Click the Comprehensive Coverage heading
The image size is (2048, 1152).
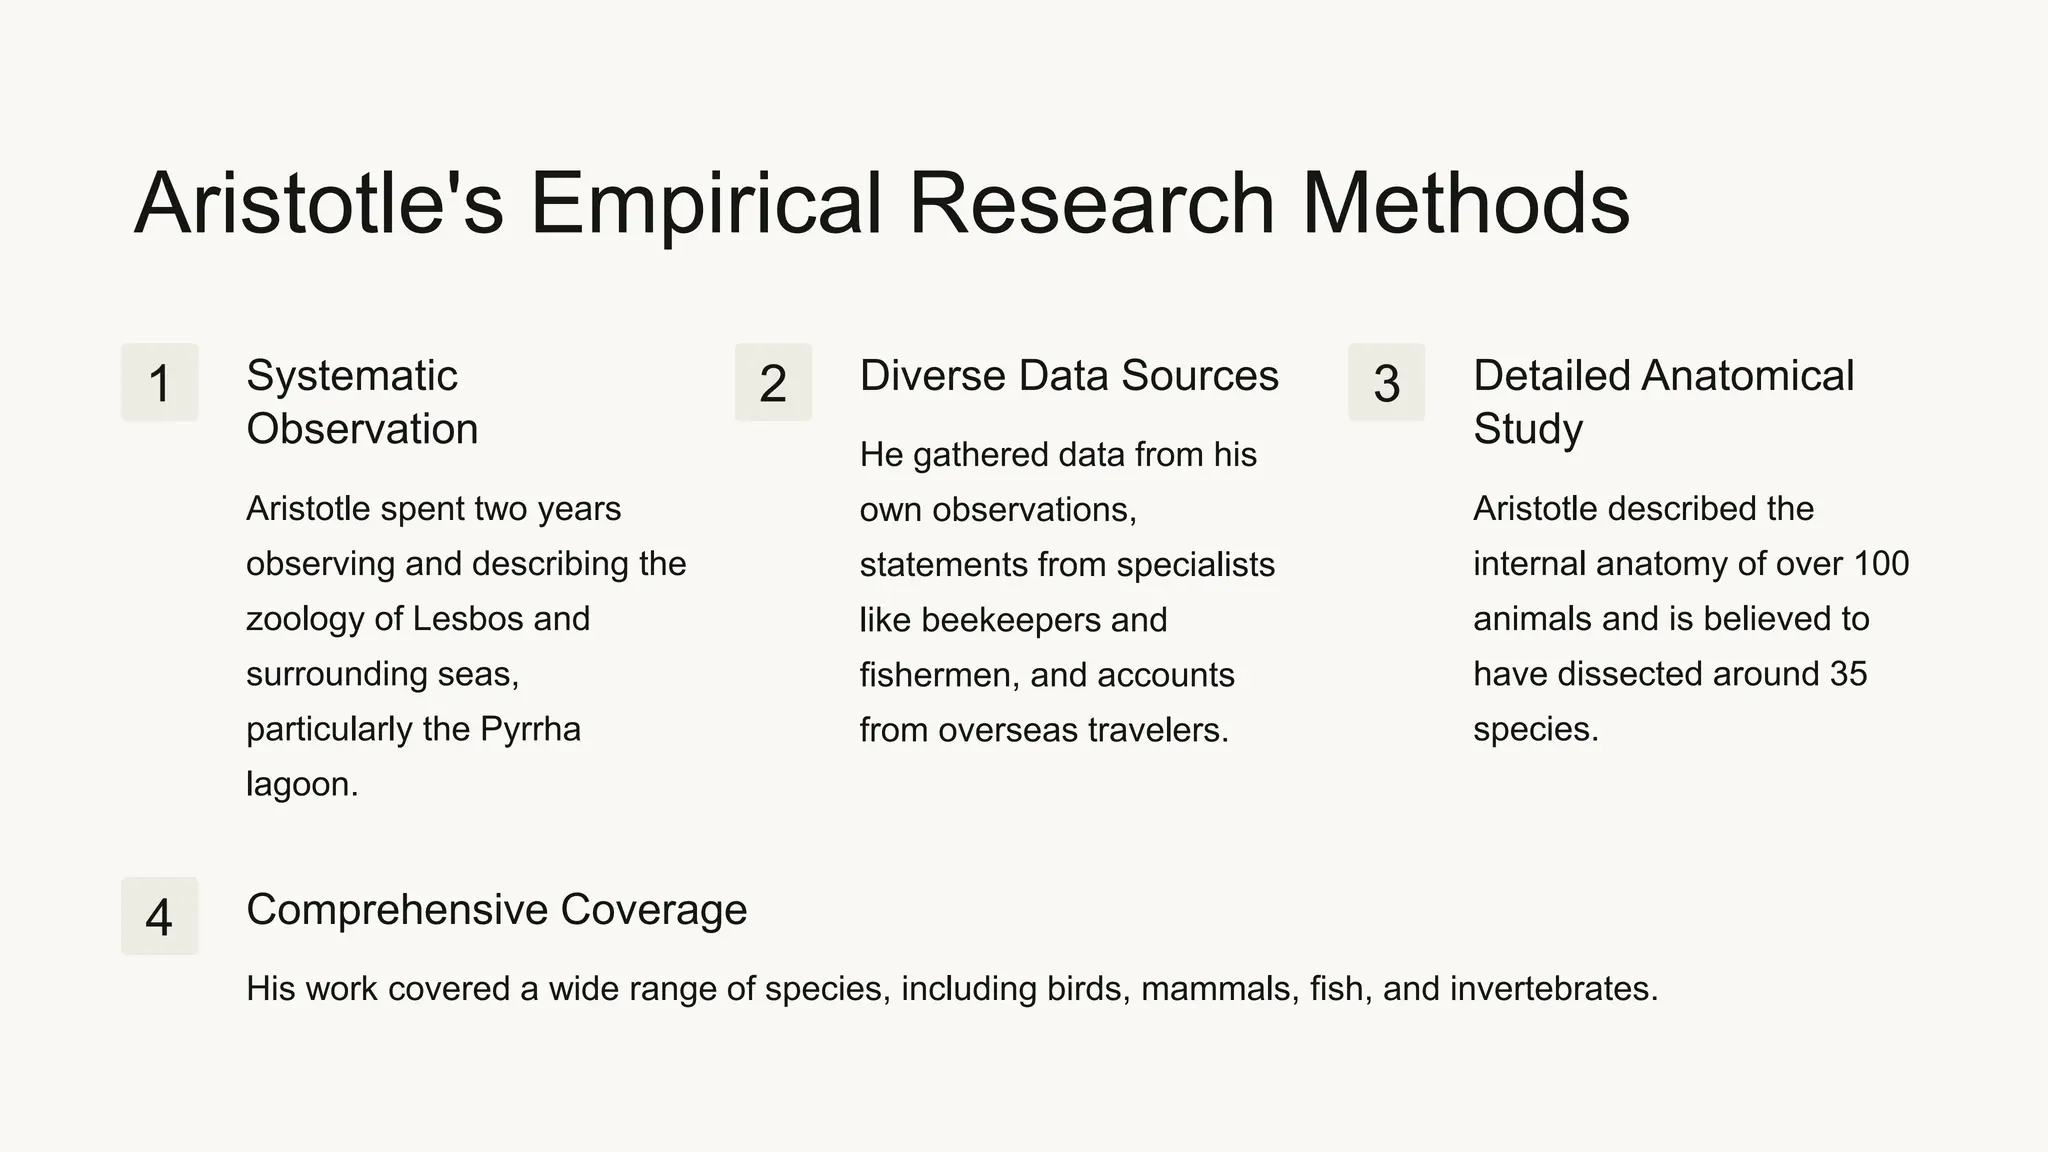click(496, 910)
